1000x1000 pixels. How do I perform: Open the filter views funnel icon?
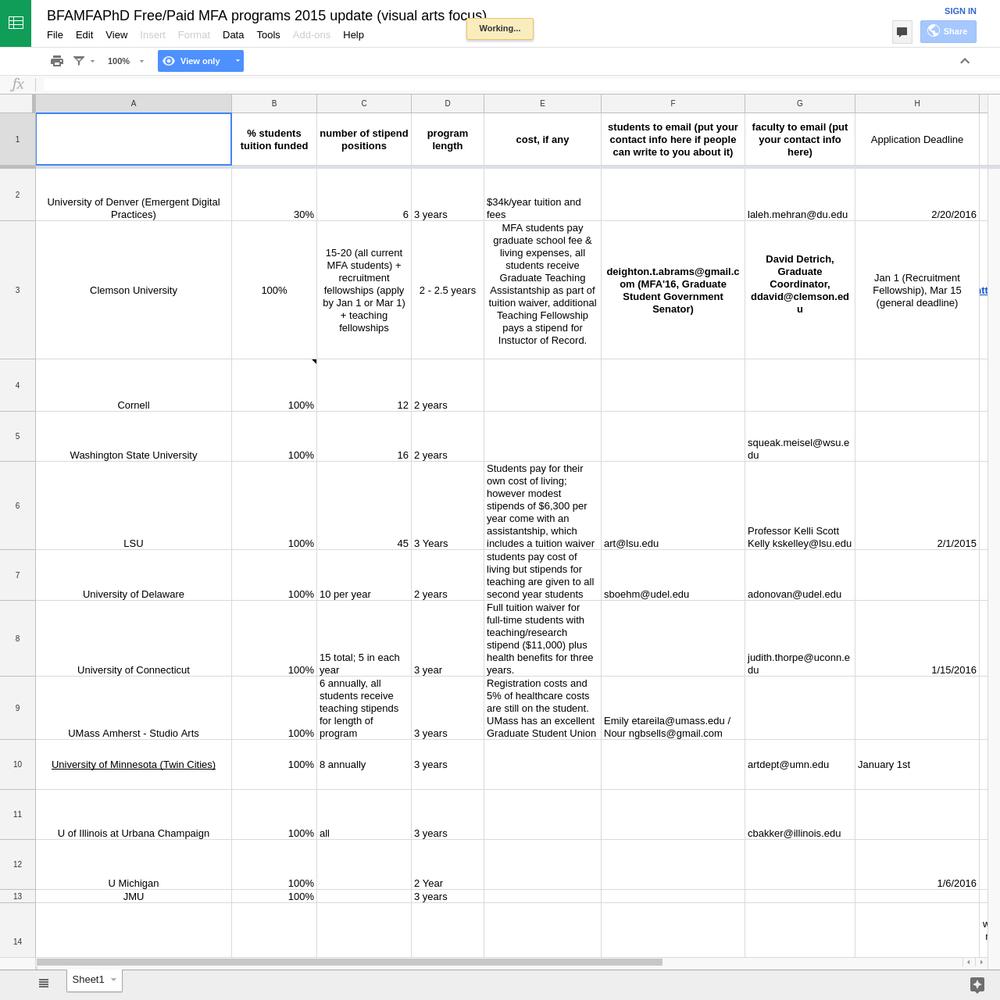(x=79, y=61)
